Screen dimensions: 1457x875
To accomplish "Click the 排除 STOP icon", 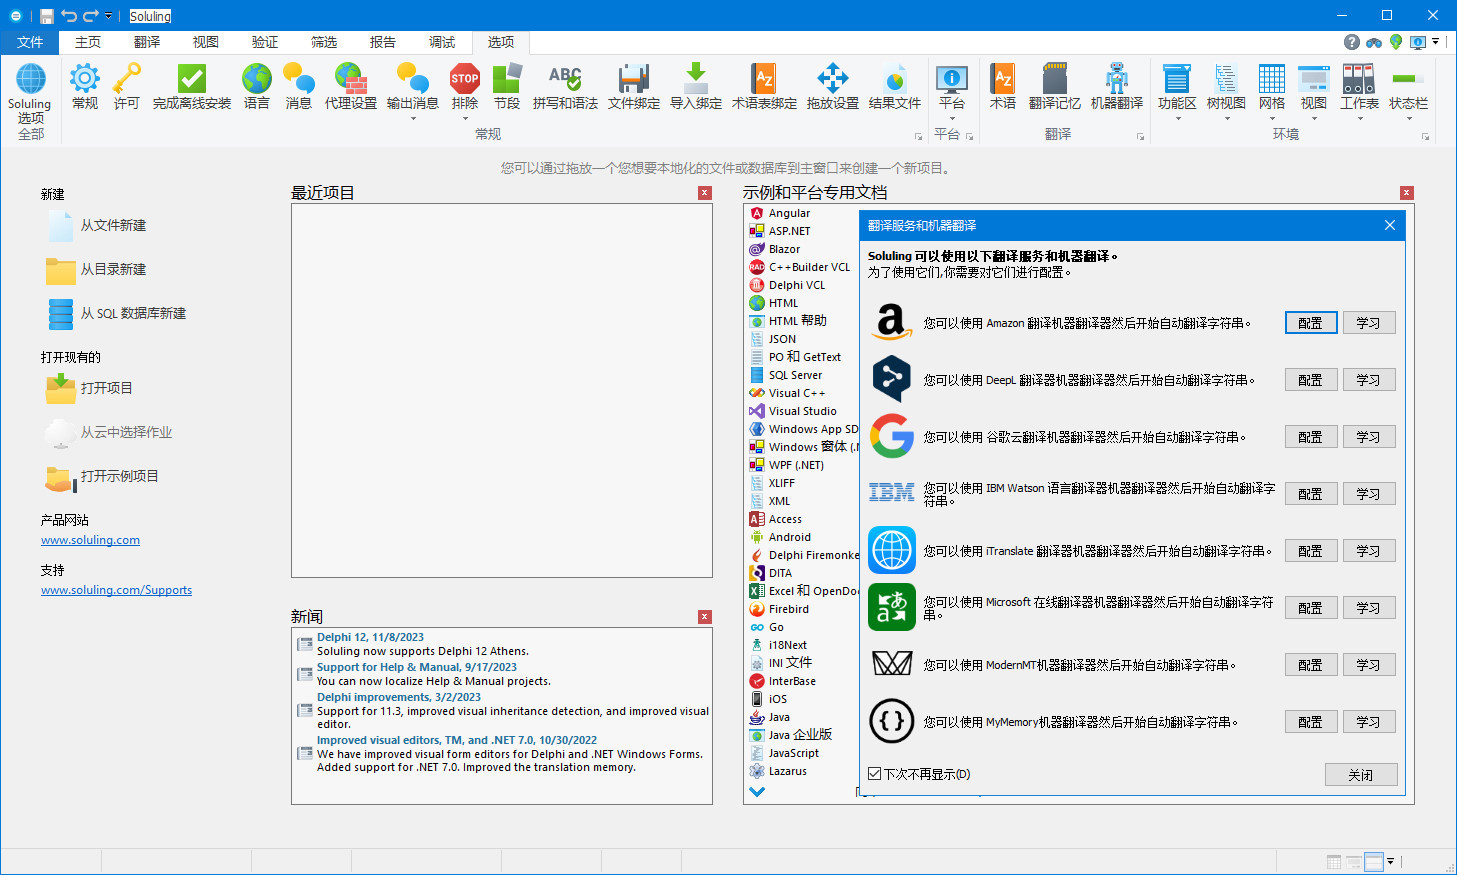I will (464, 82).
